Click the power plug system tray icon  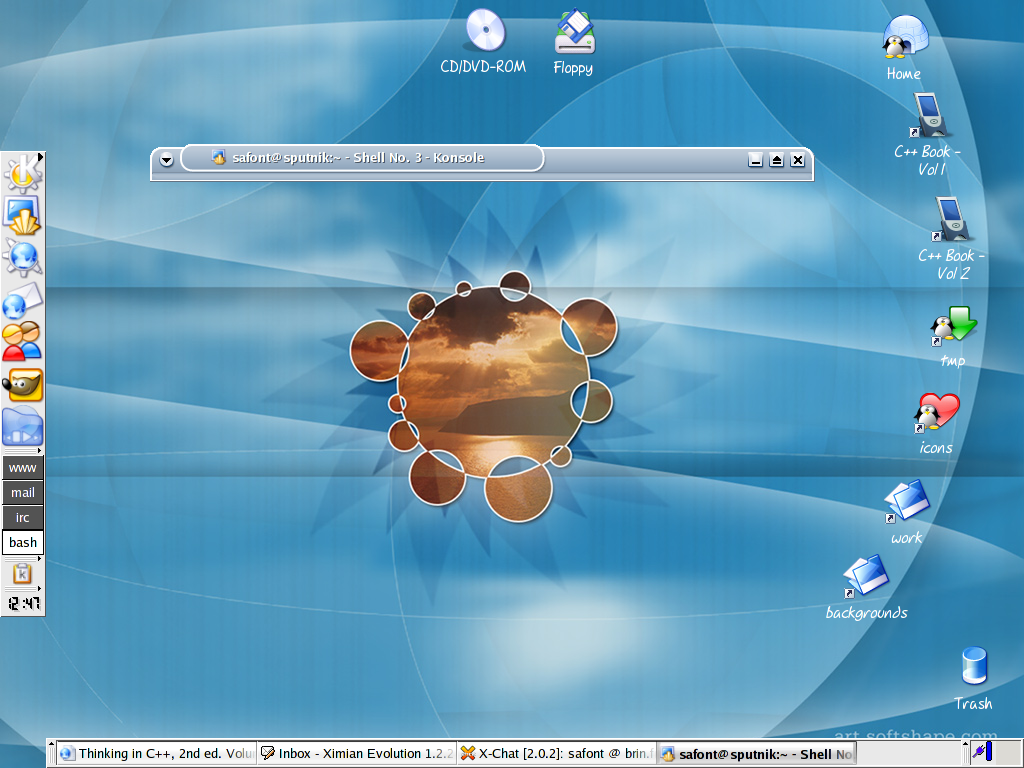(x=978, y=751)
